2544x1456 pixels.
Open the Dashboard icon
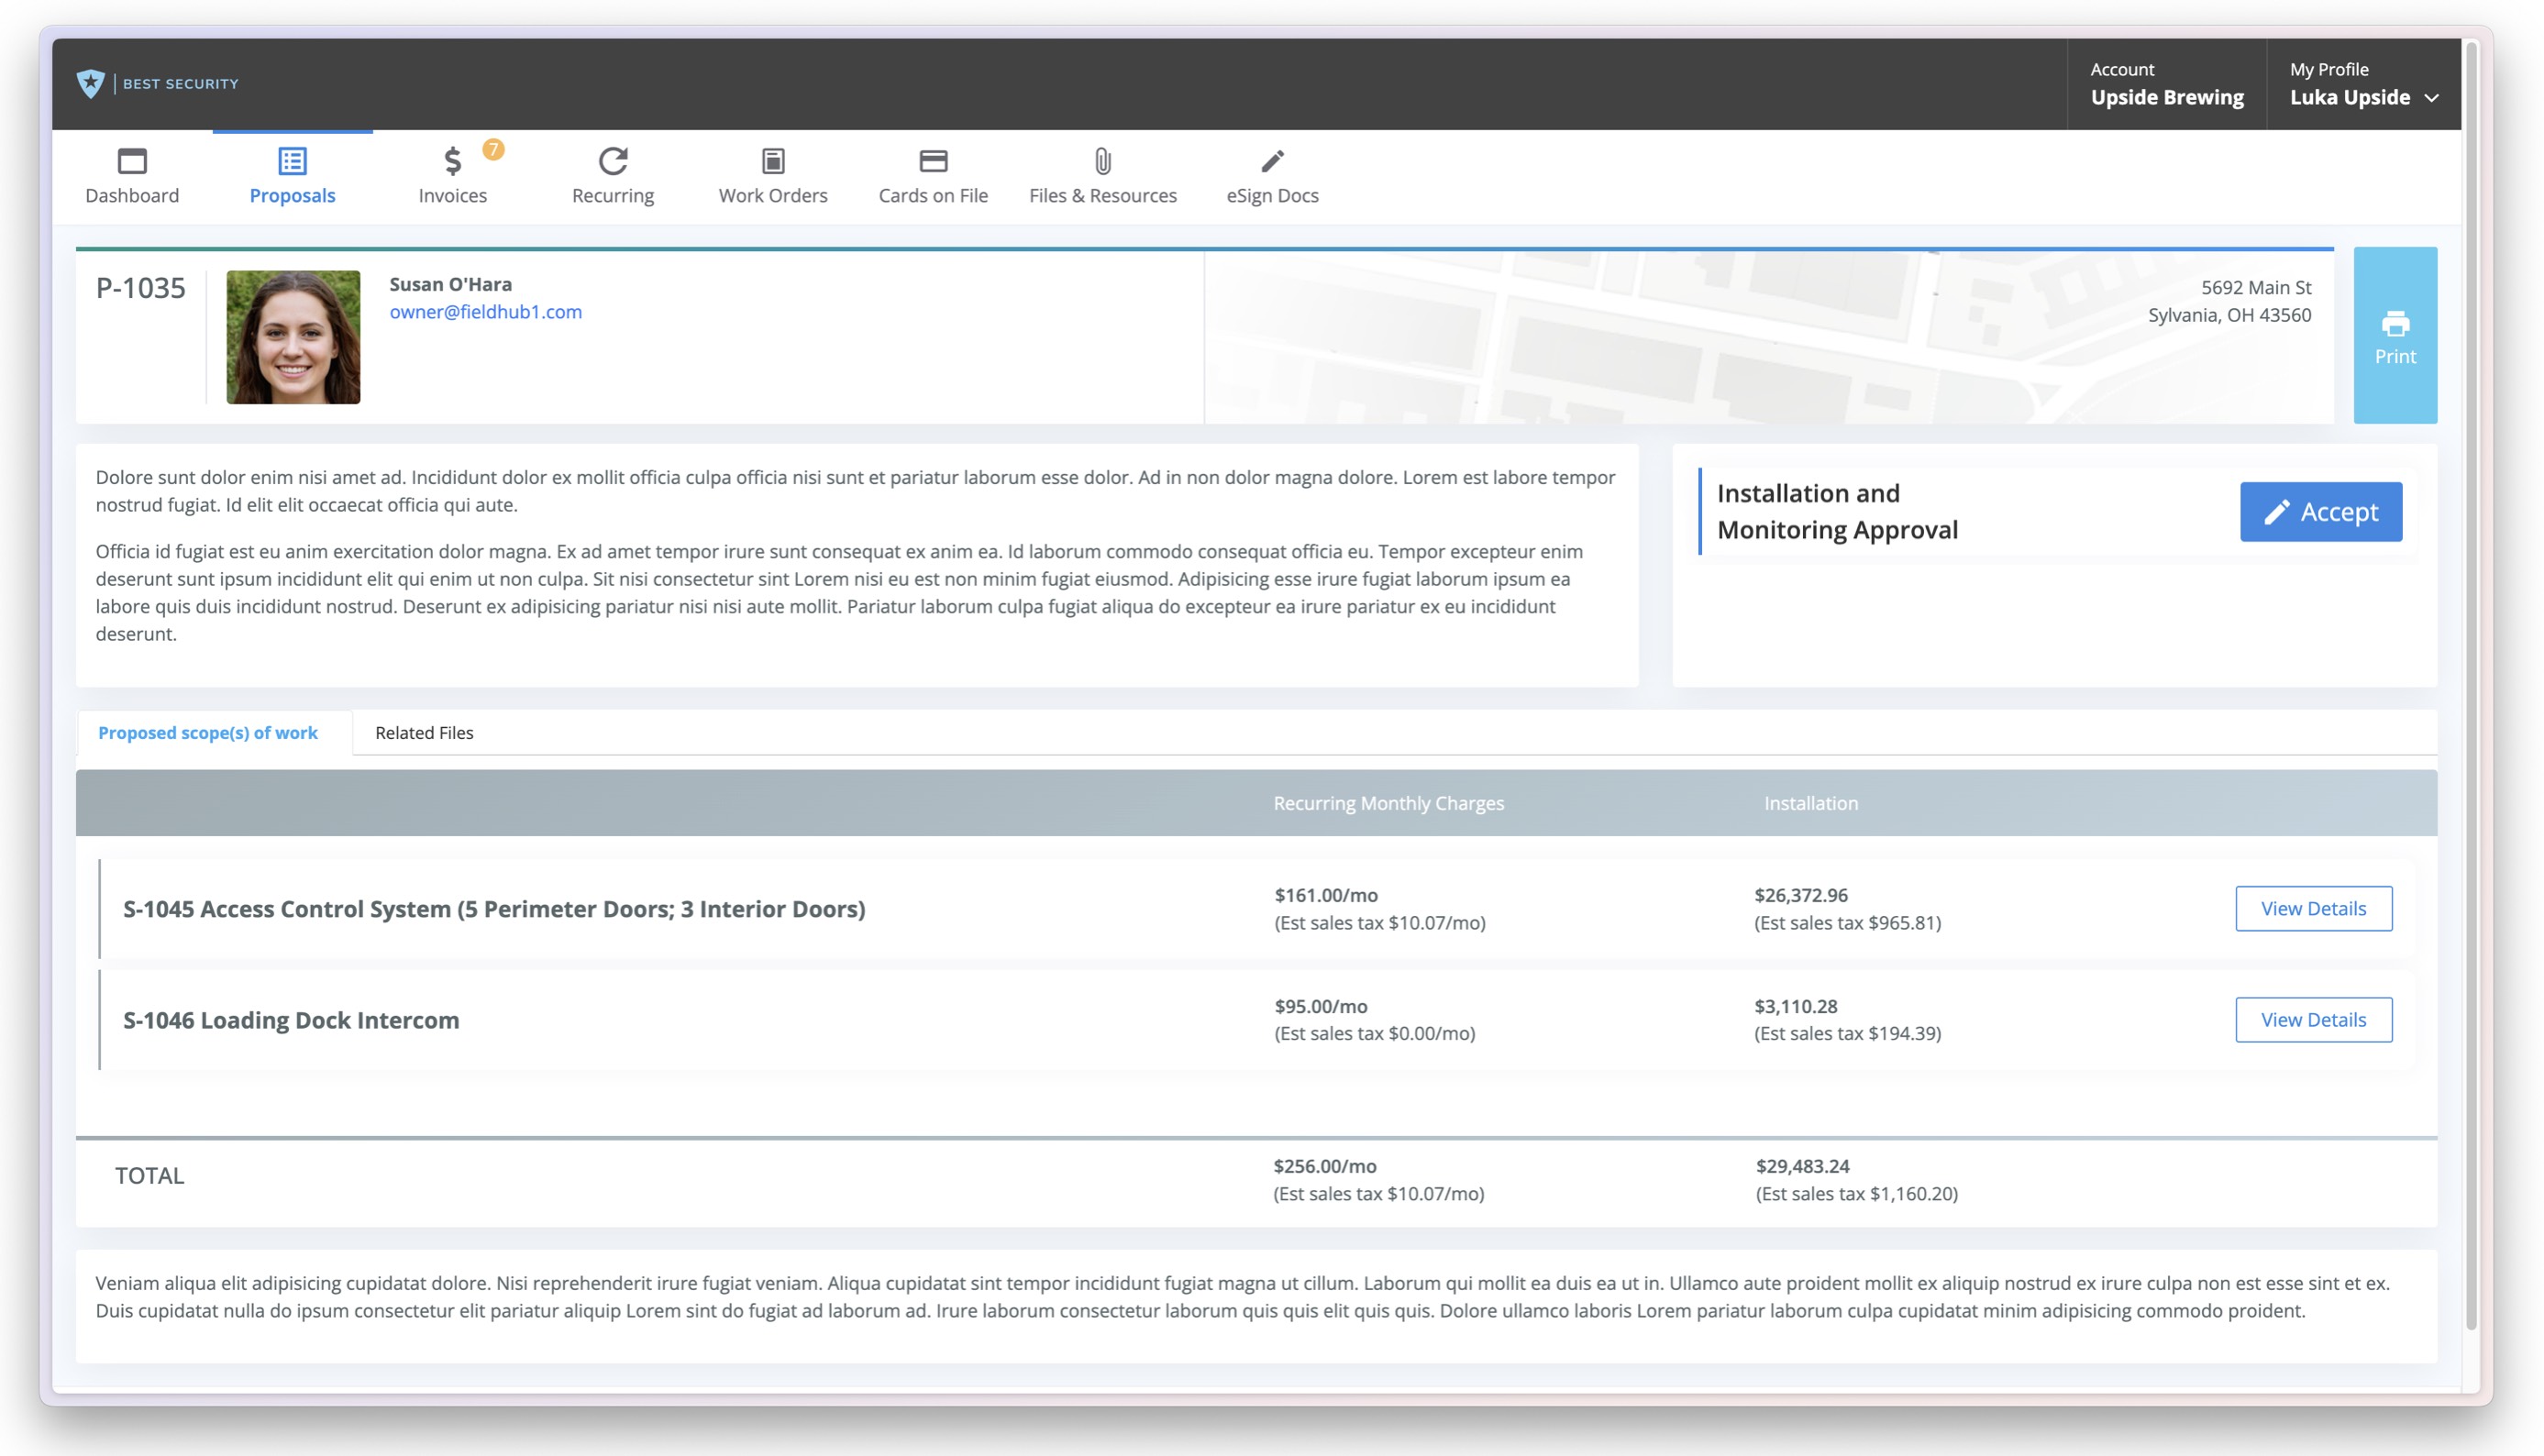tap(132, 161)
